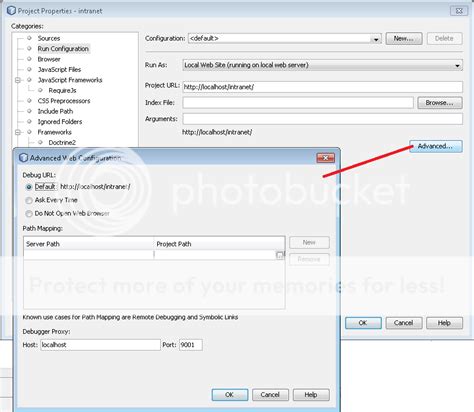Click OK in Project Properties window
Screen dimensions: 474x412
(363, 323)
